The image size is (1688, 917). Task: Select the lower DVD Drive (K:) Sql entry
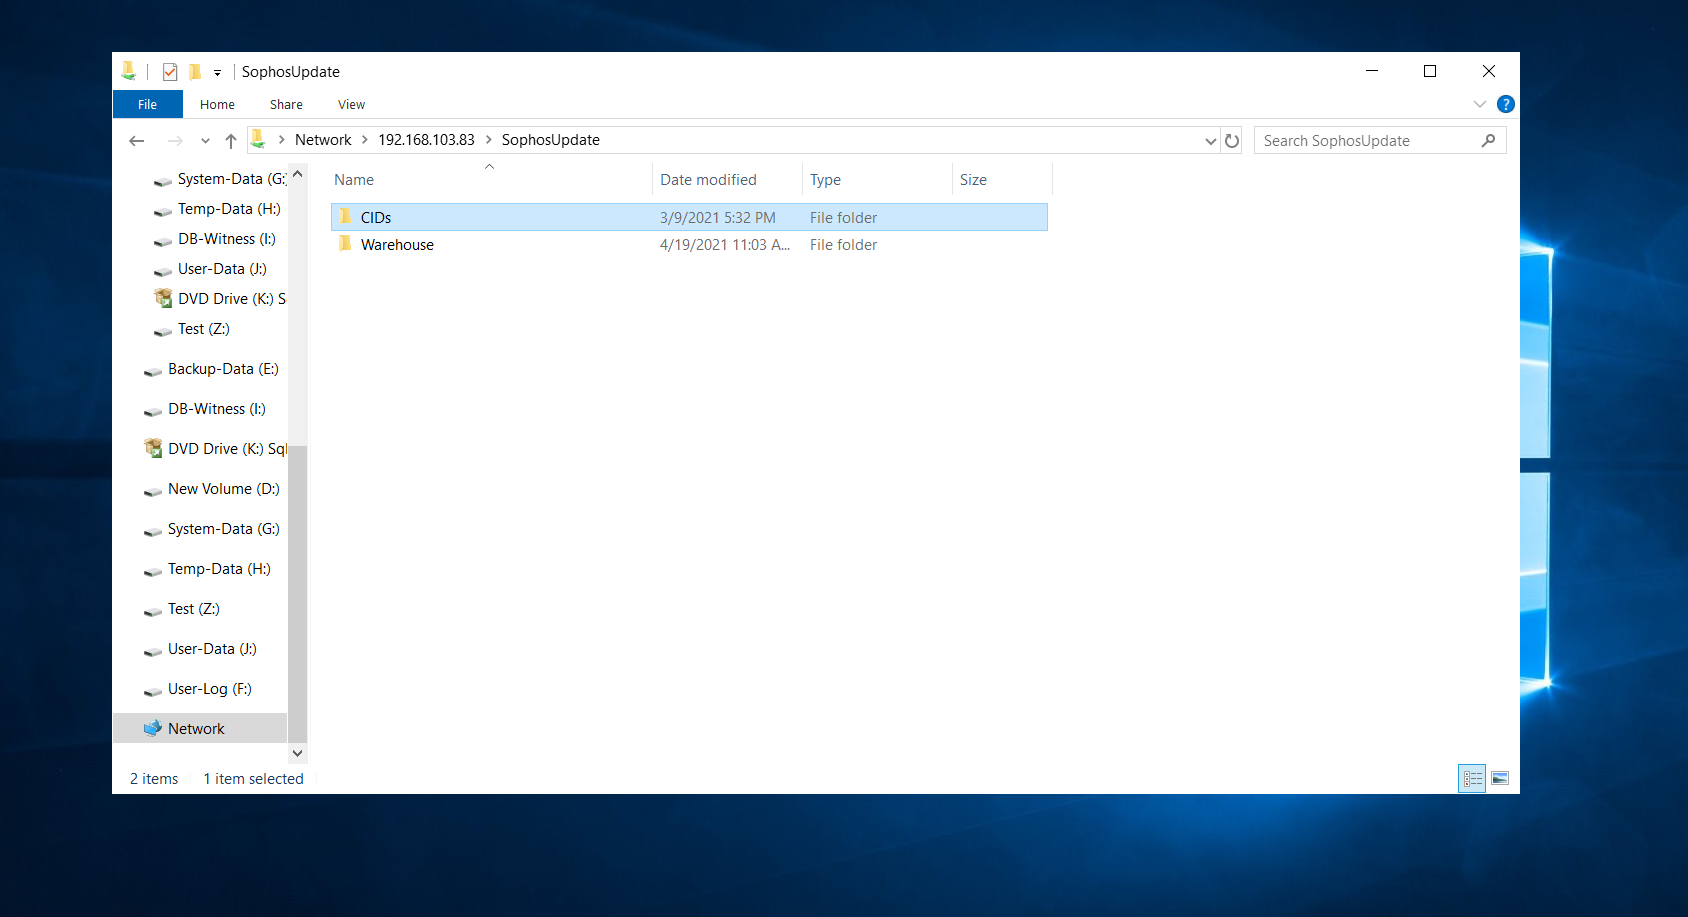pyautogui.click(x=215, y=449)
